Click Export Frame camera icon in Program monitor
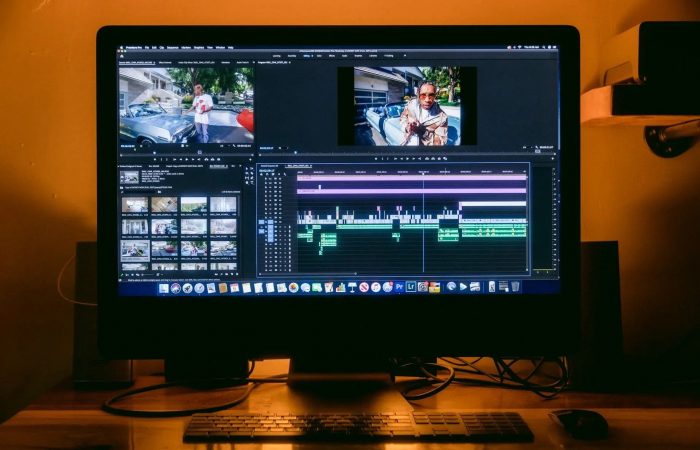Screen dimensions: 700x450 [439, 158]
